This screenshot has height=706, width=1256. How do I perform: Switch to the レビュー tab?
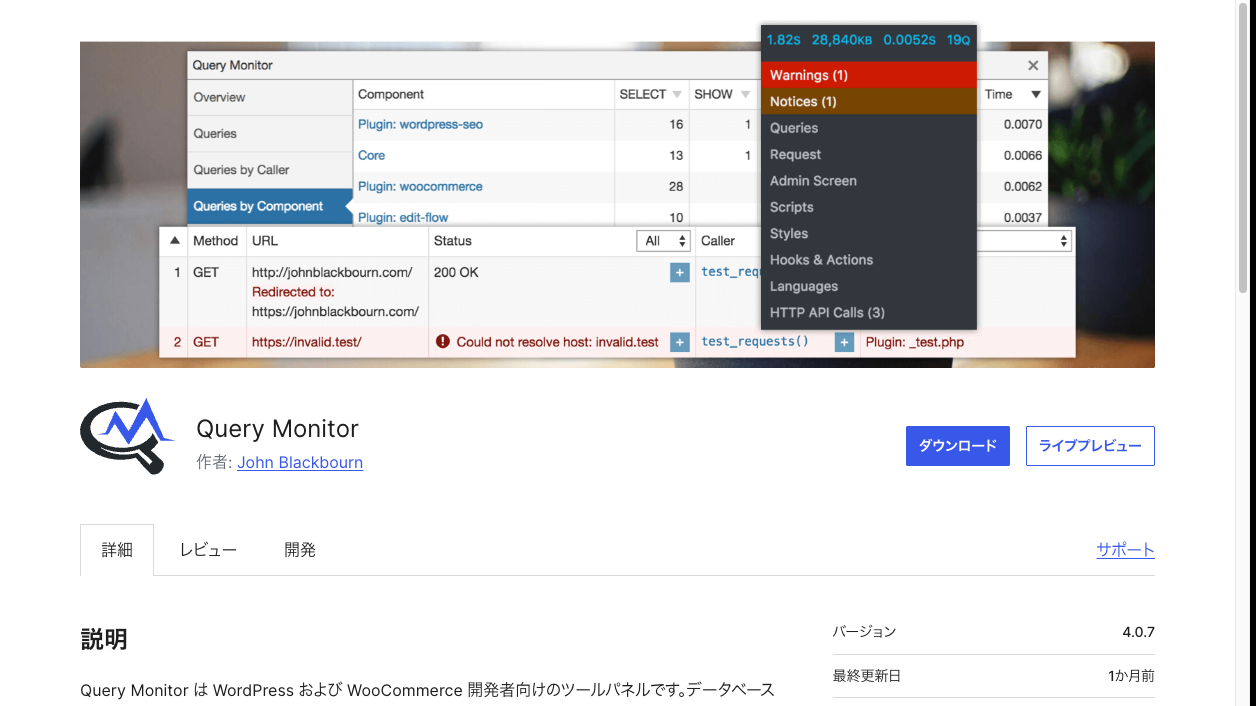(x=208, y=550)
